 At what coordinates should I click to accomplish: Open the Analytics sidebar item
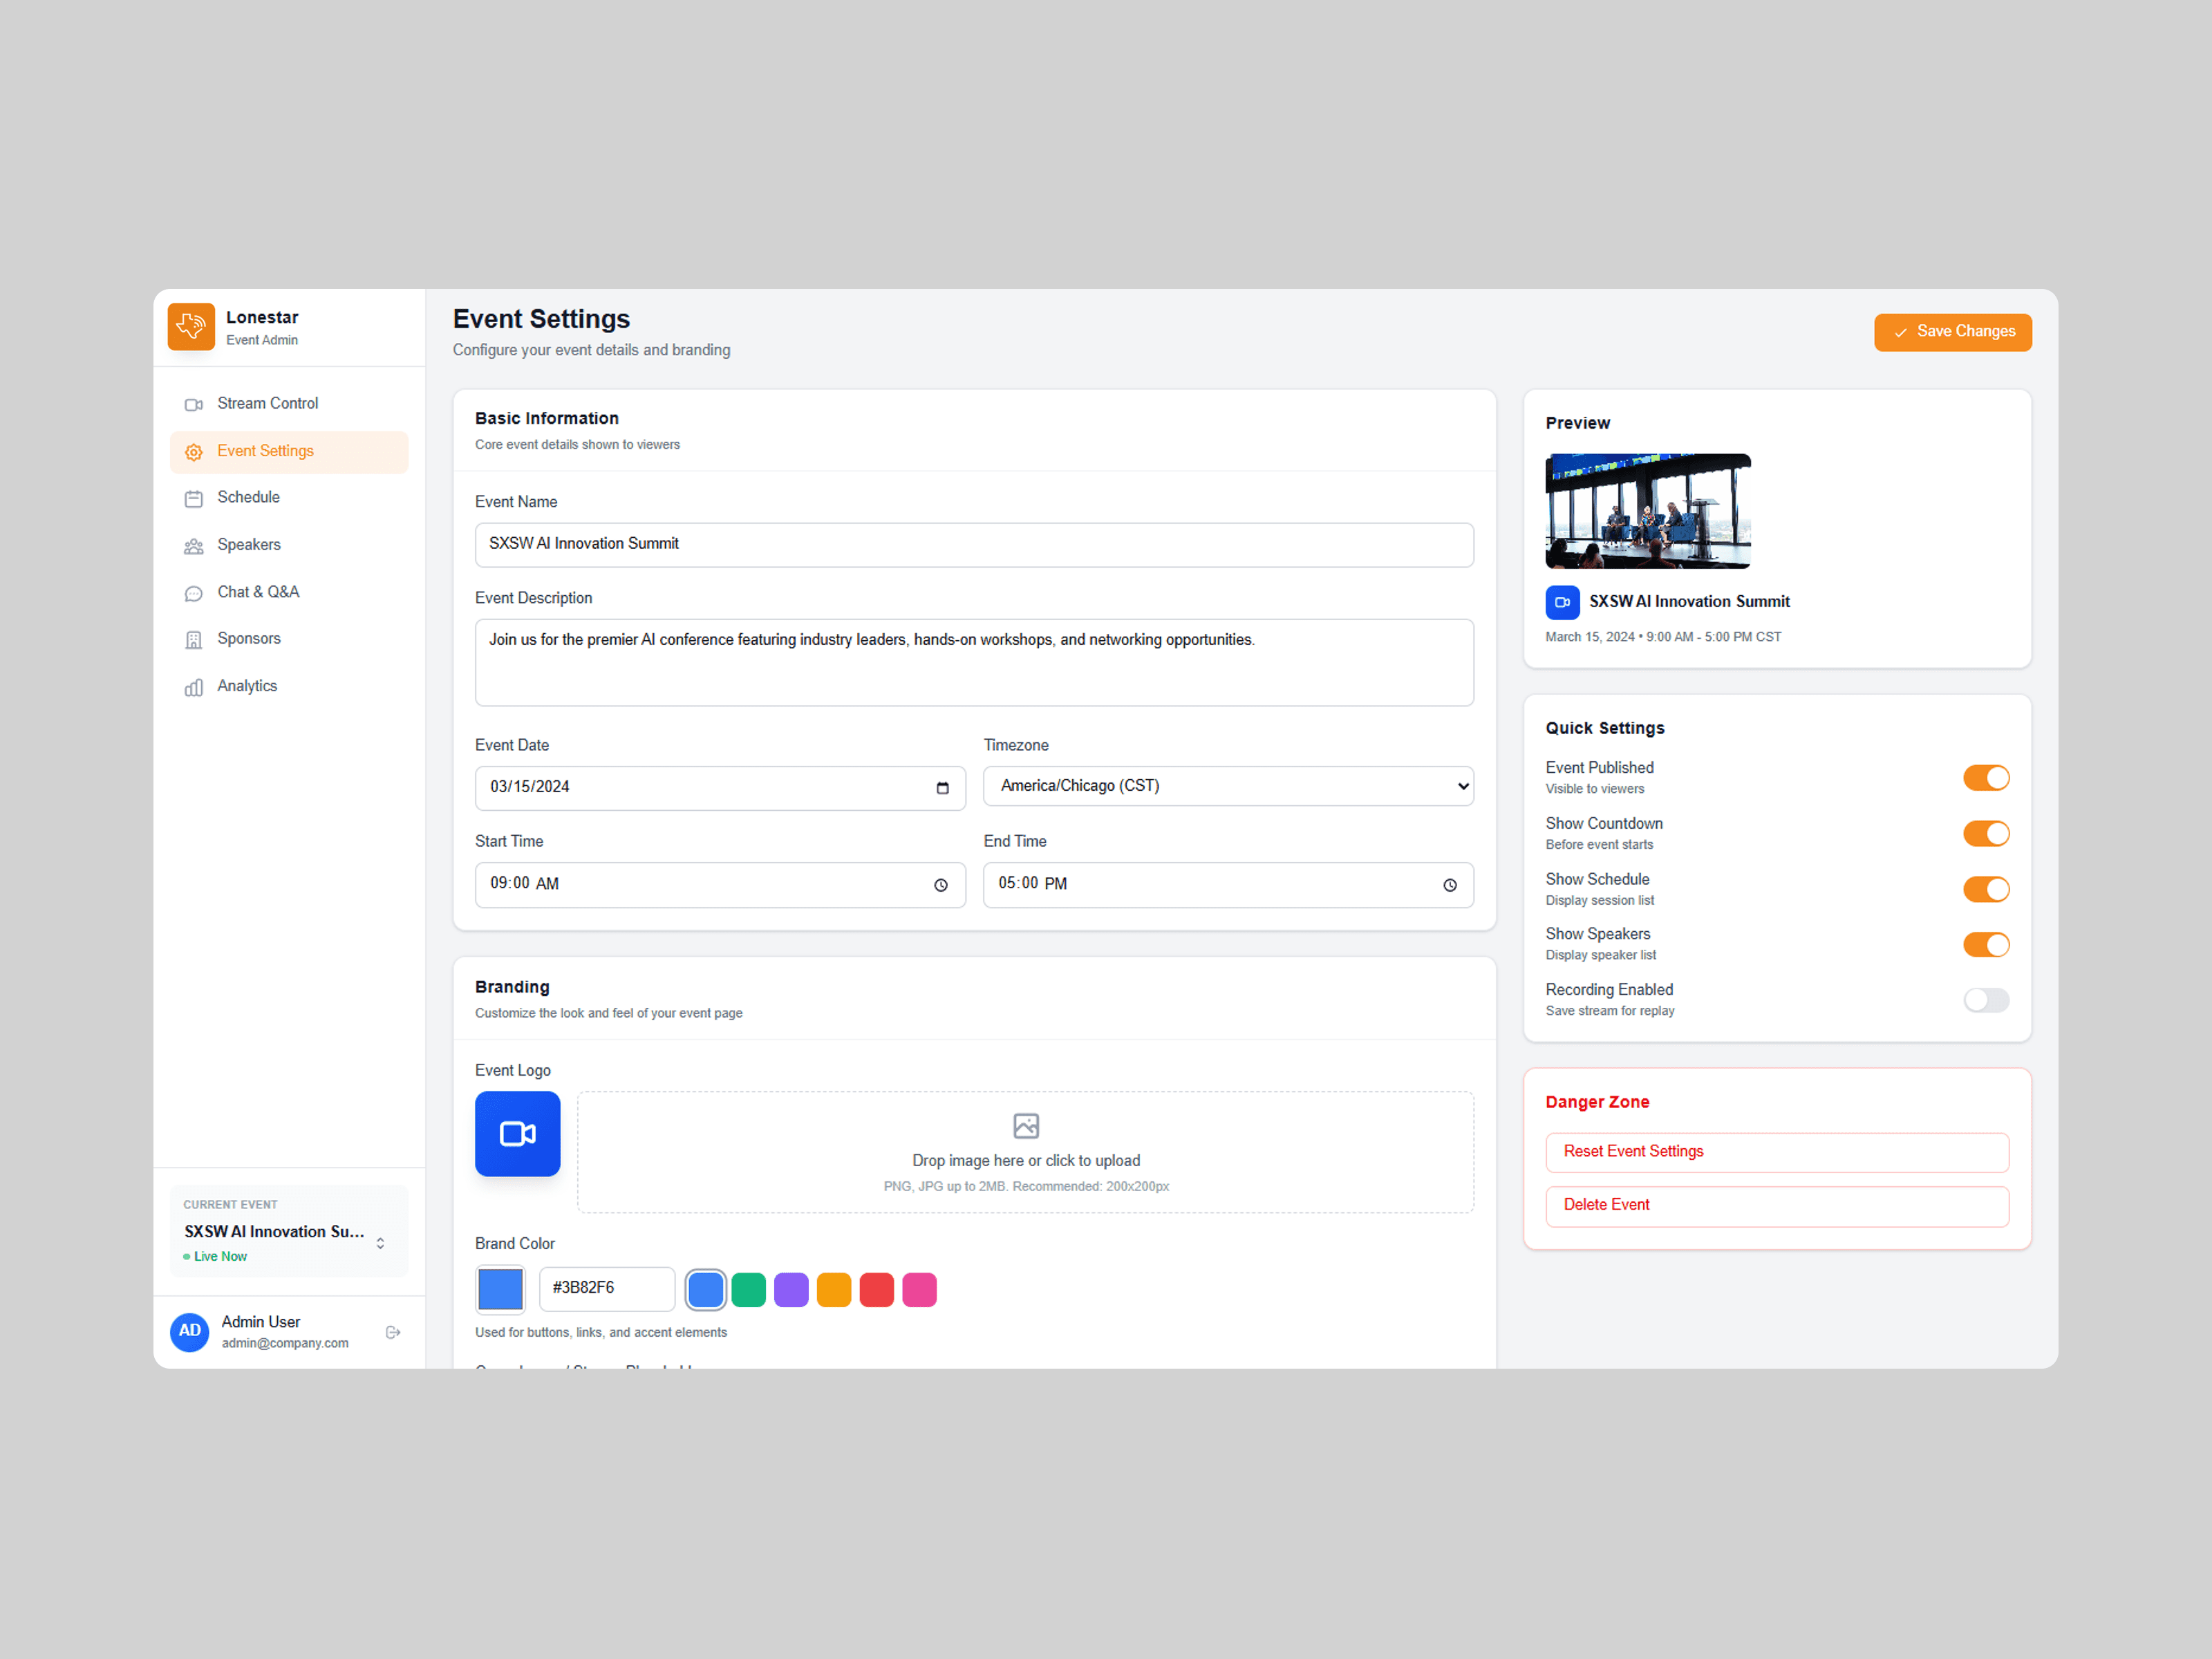247,686
